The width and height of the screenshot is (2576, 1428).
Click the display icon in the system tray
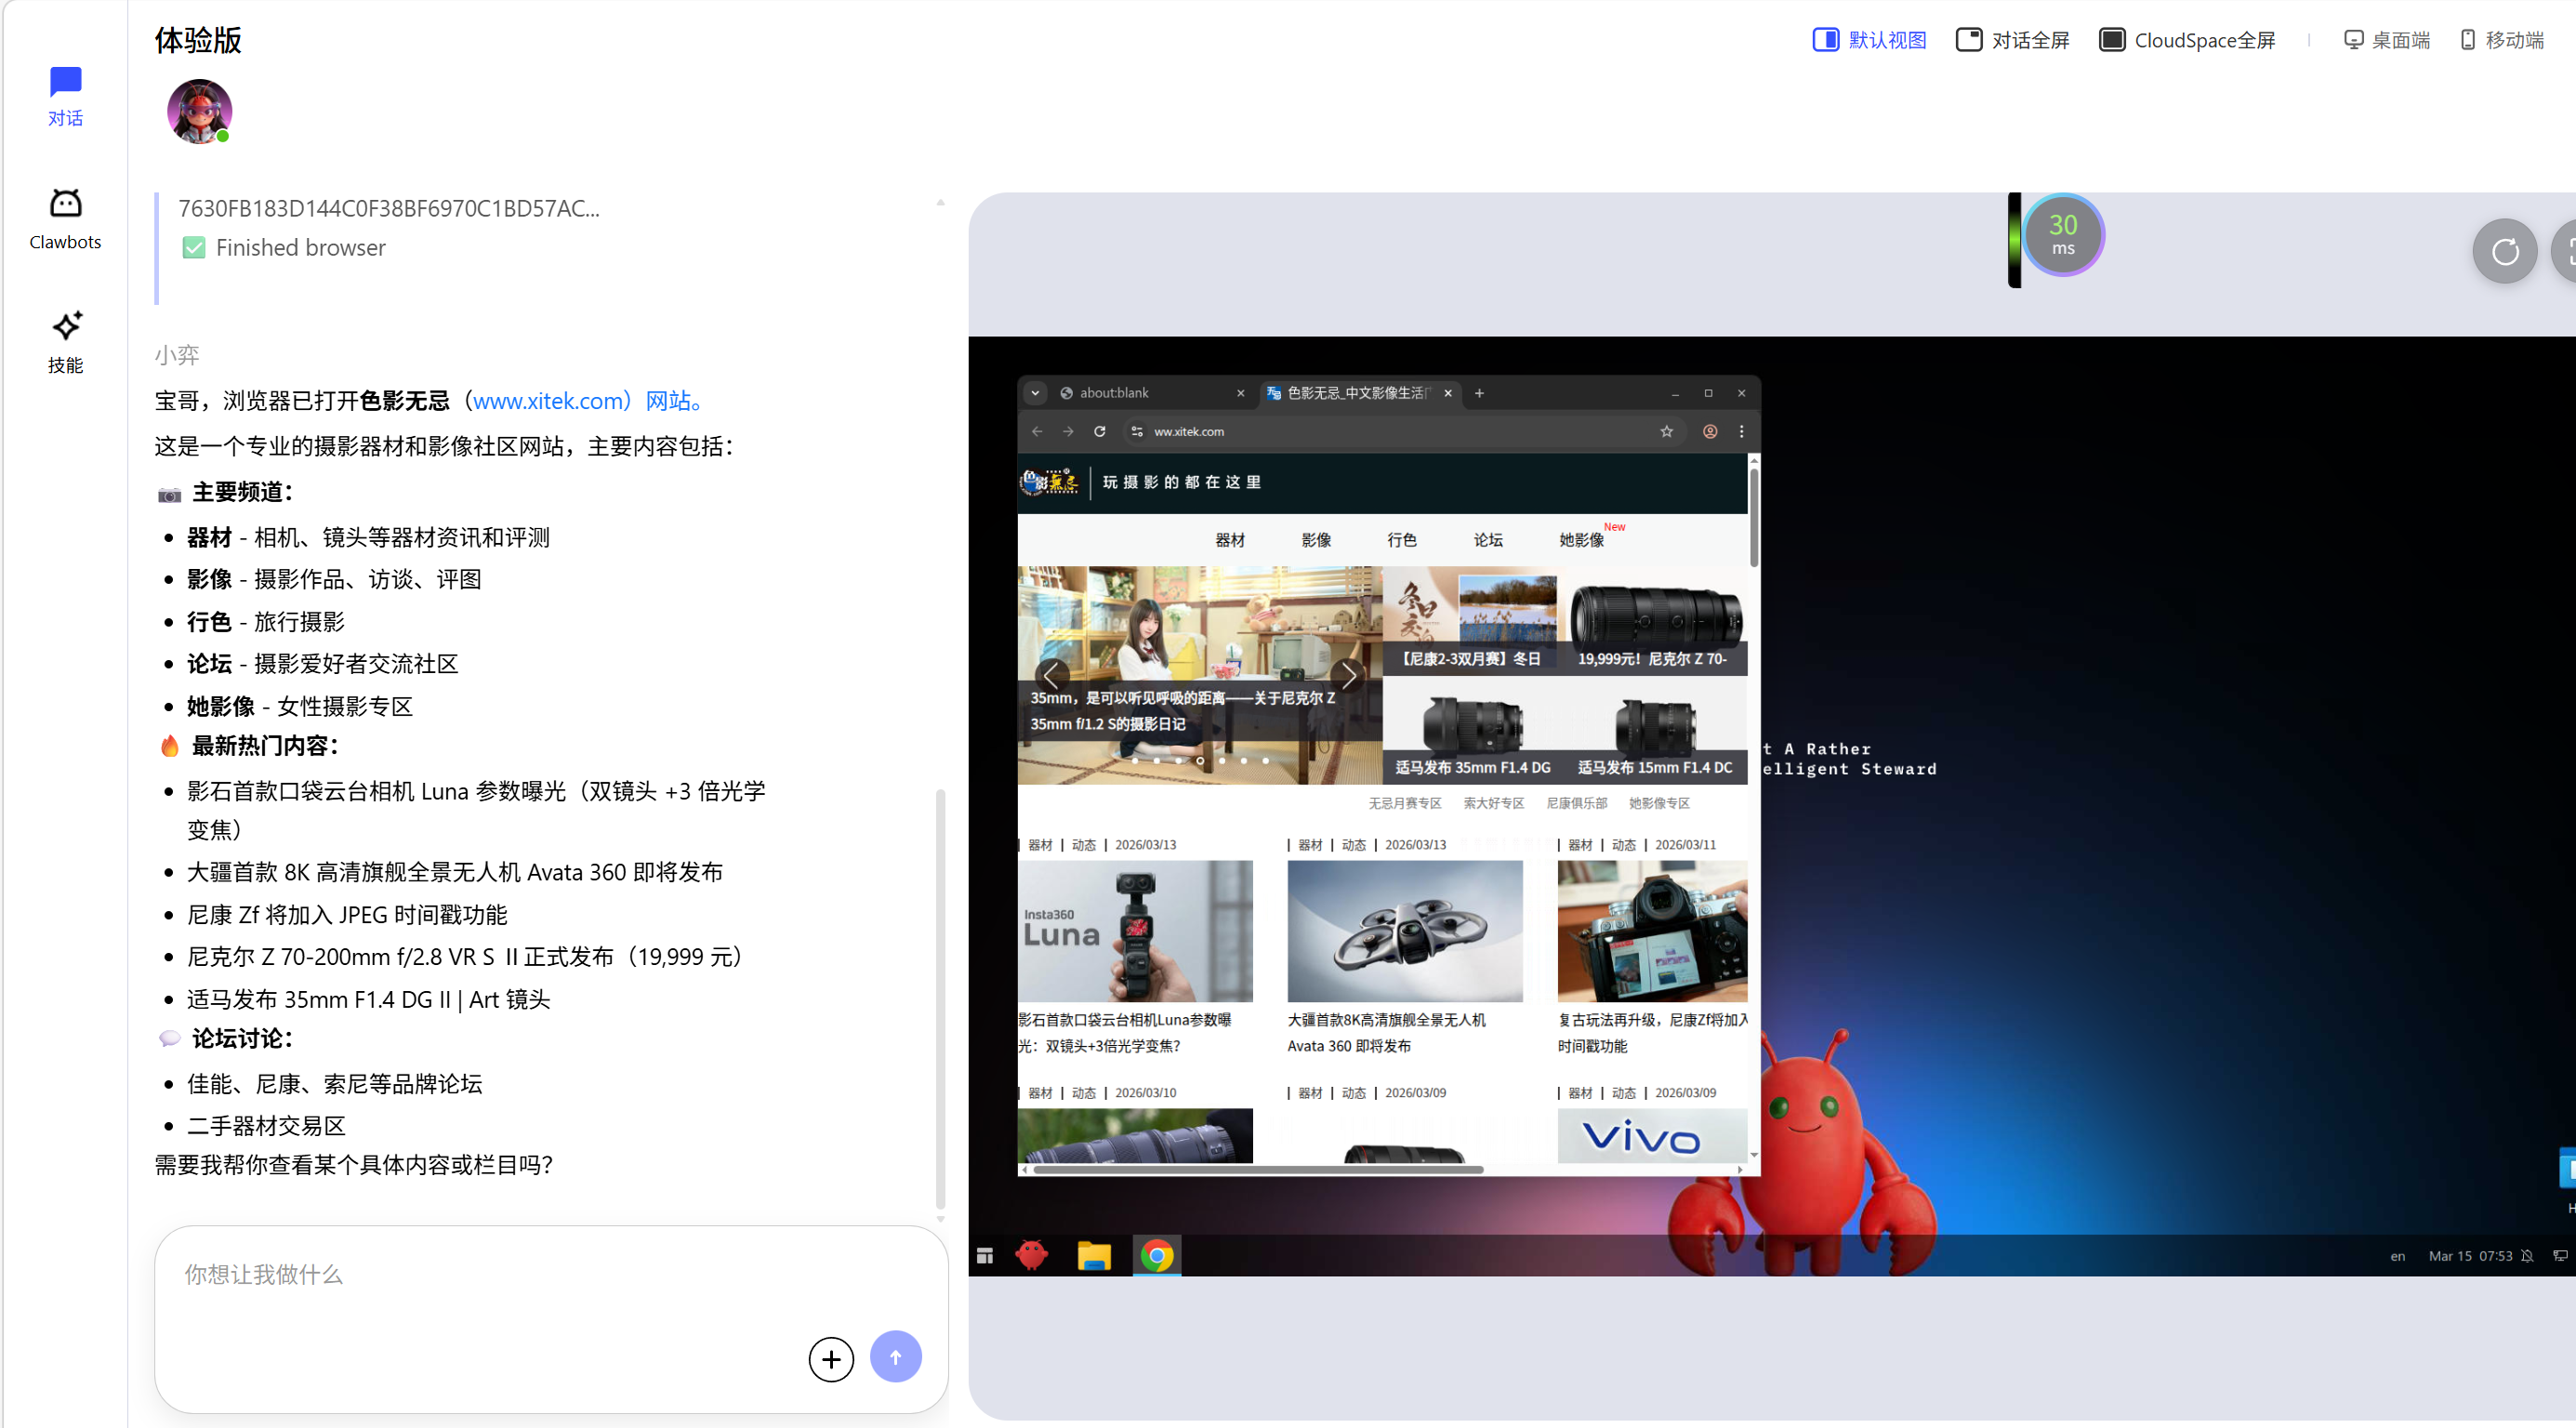click(x=2559, y=1256)
